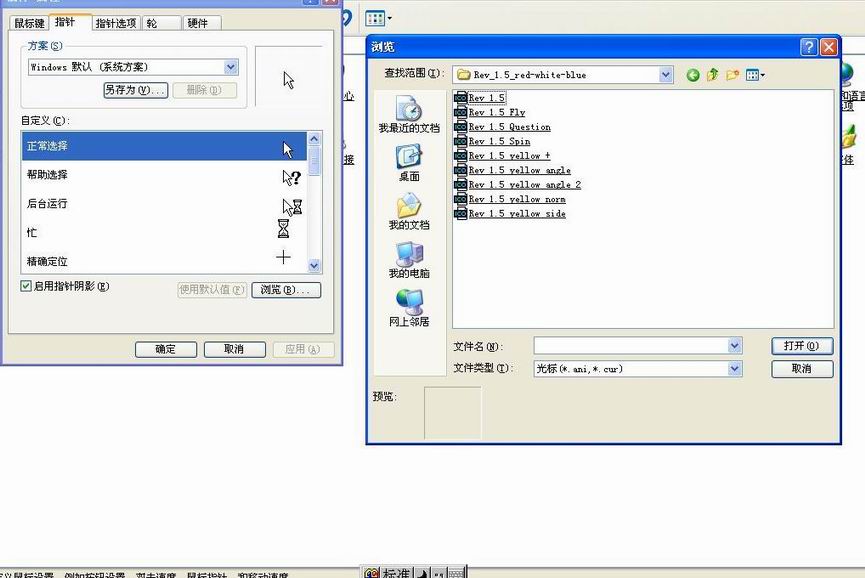Toggle the 启用指针阴影 checkbox
This screenshot has height=578, width=865.
[26, 286]
